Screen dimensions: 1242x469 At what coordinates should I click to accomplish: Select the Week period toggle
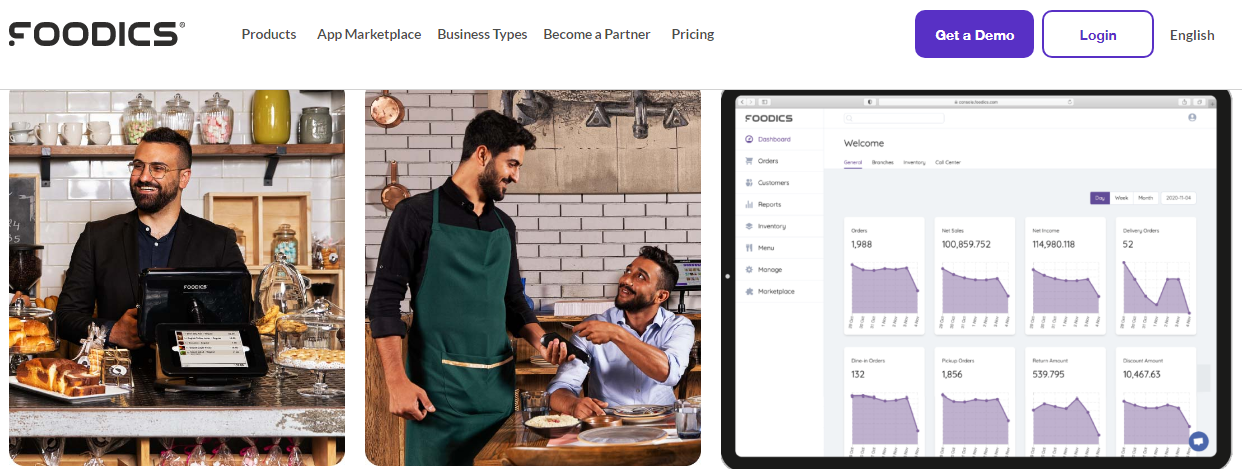tap(1122, 198)
